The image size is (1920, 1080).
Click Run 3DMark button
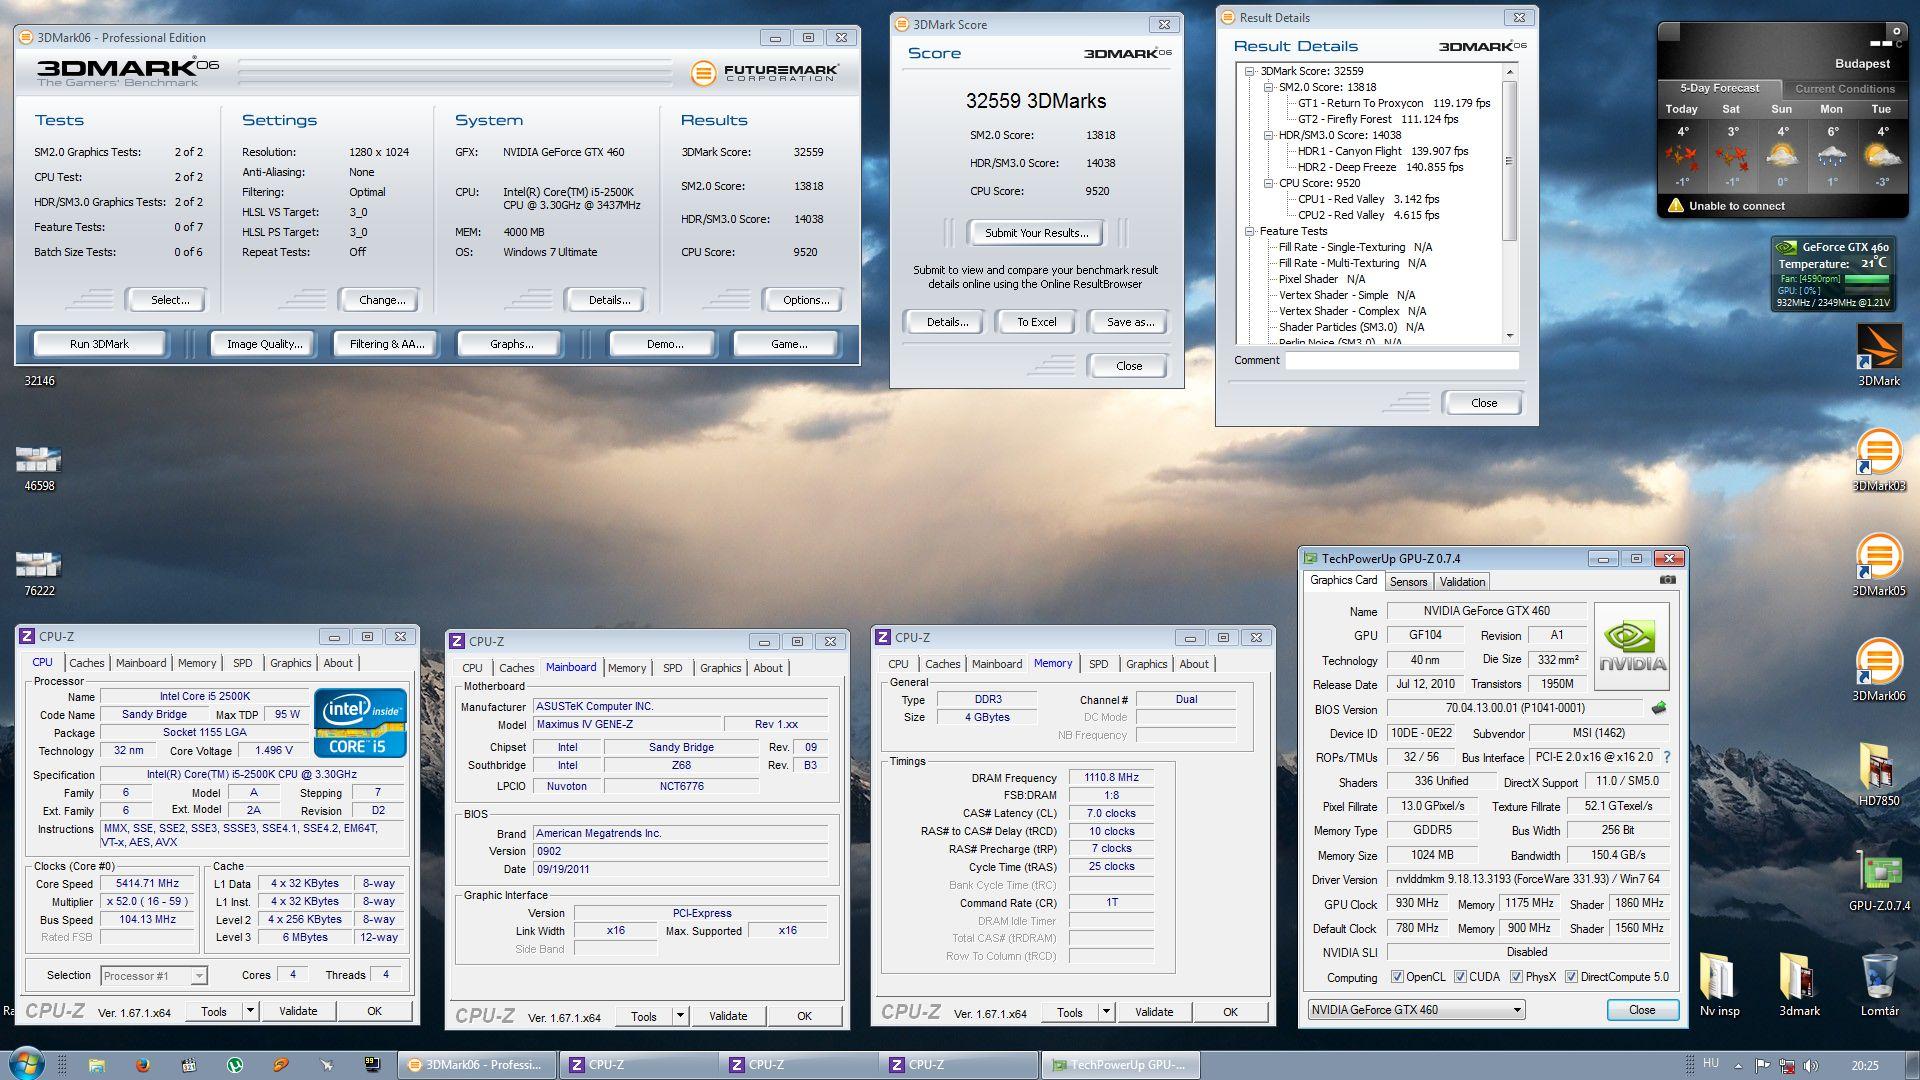pyautogui.click(x=99, y=344)
